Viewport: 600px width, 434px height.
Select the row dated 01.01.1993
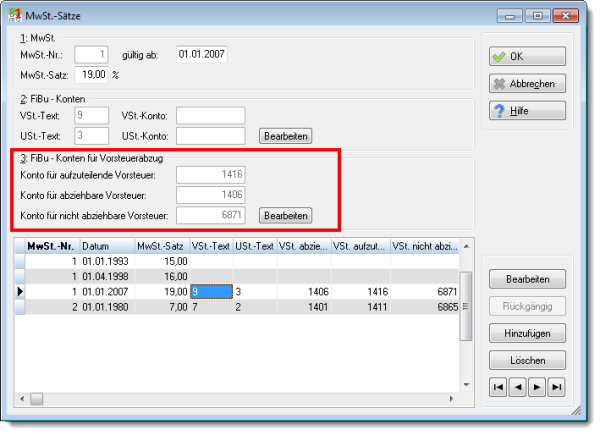click(x=237, y=261)
